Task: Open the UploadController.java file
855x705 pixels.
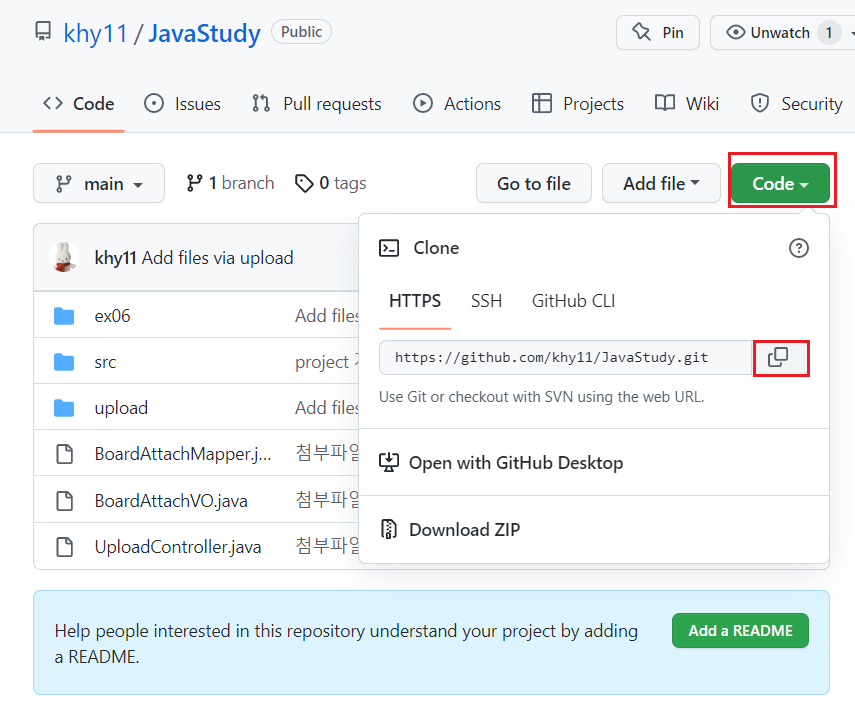Action: [178, 546]
